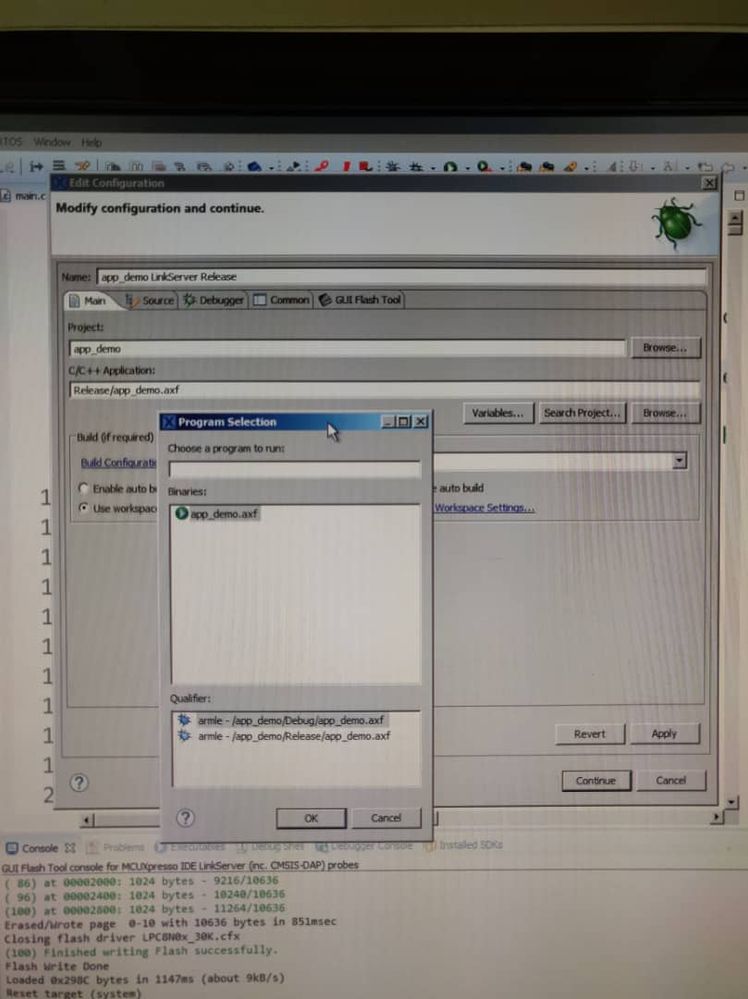The height and width of the screenshot is (999, 748).
Task: Switch to the GUI Flash Tool tab
Action: tap(360, 299)
